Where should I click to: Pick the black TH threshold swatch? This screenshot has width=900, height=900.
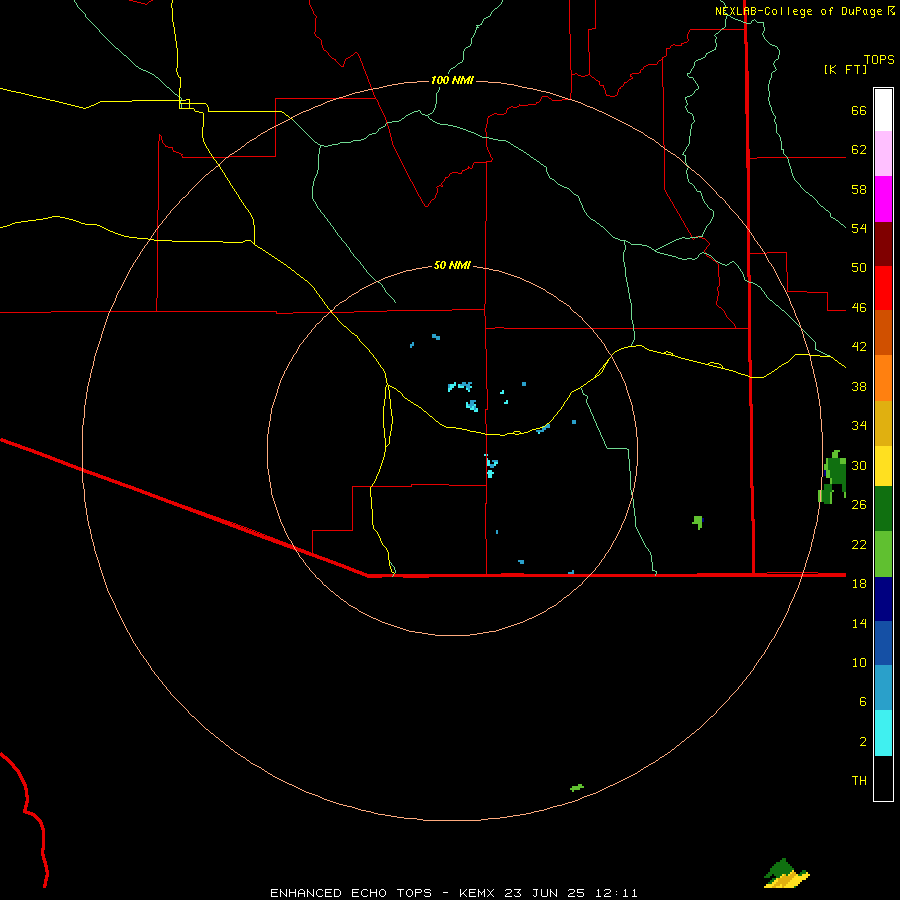pyautogui.click(x=883, y=778)
